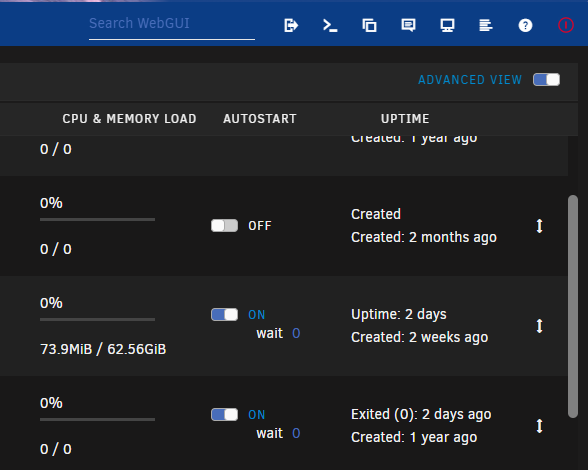Open the Terminal icon

coord(330,26)
